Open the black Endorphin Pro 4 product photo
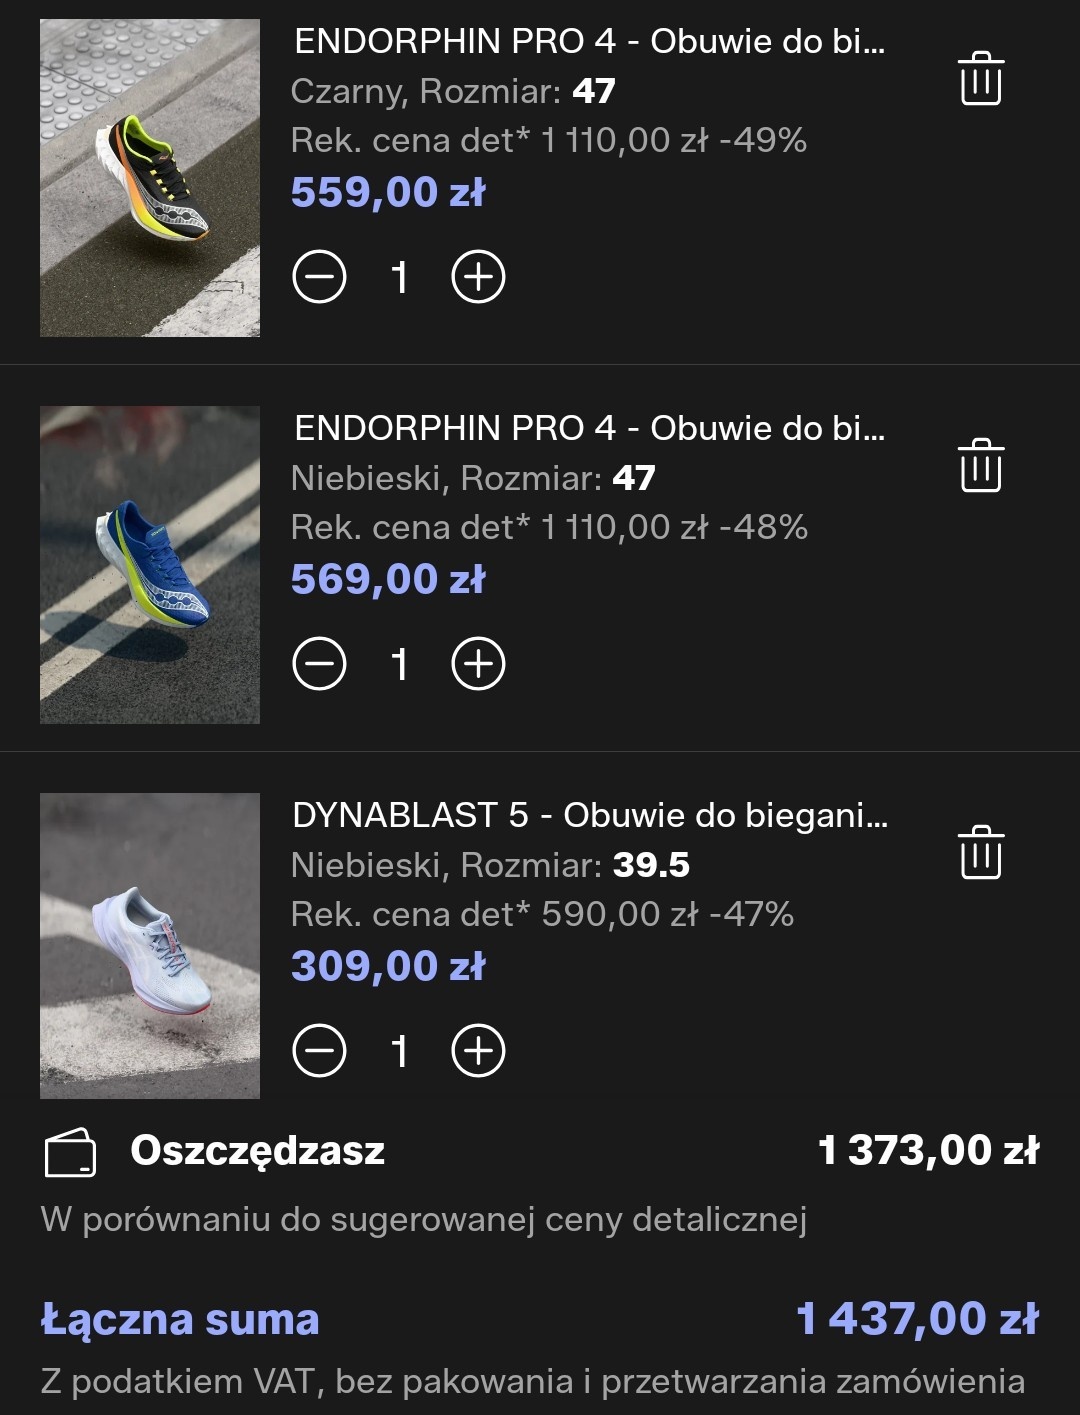The width and height of the screenshot is (1080, 1415). (150, 178)
